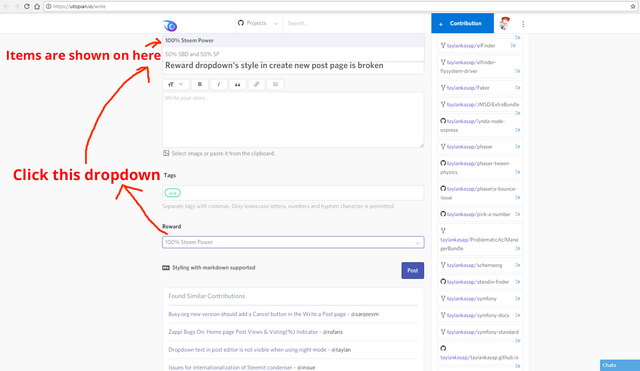
Task: Go back using the browser back arrow
Action: pos(6,7)
